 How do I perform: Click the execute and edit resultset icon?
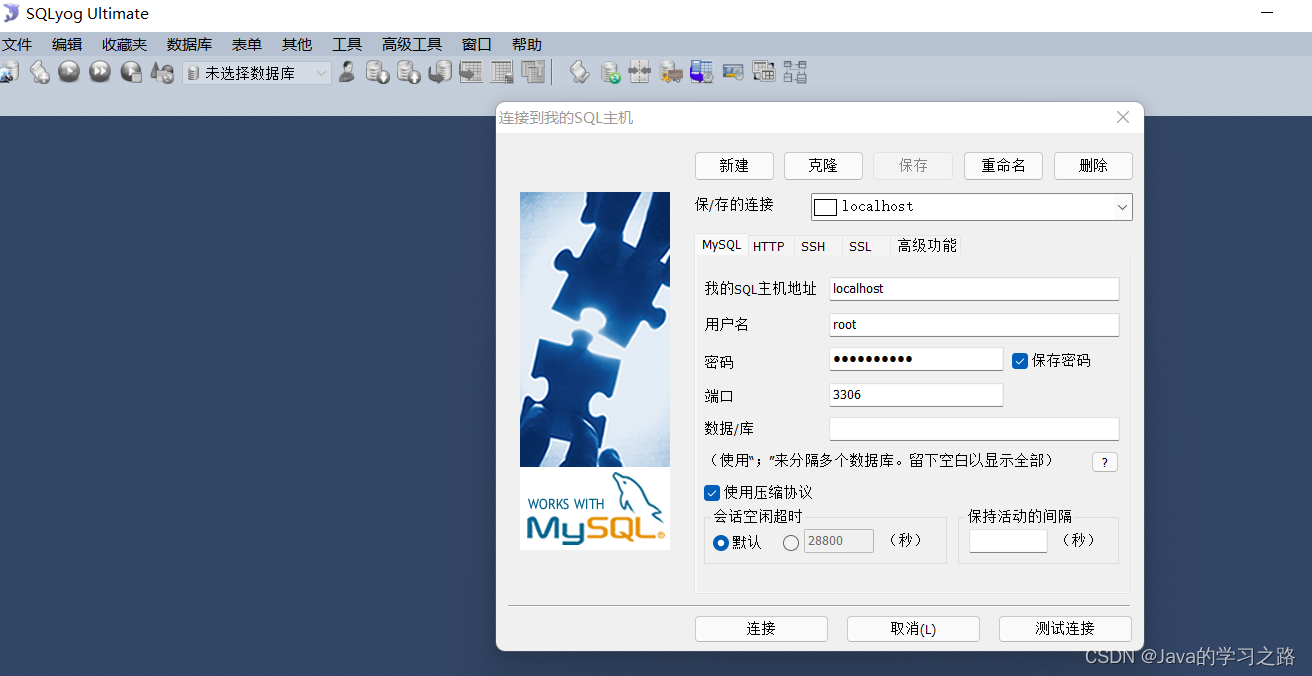[x=131, y=72]
